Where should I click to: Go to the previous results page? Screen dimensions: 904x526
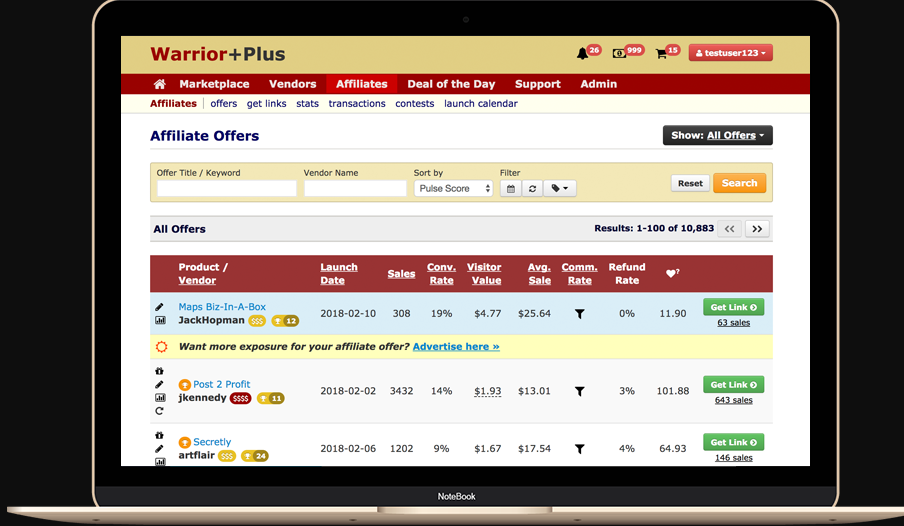(729, 229)
